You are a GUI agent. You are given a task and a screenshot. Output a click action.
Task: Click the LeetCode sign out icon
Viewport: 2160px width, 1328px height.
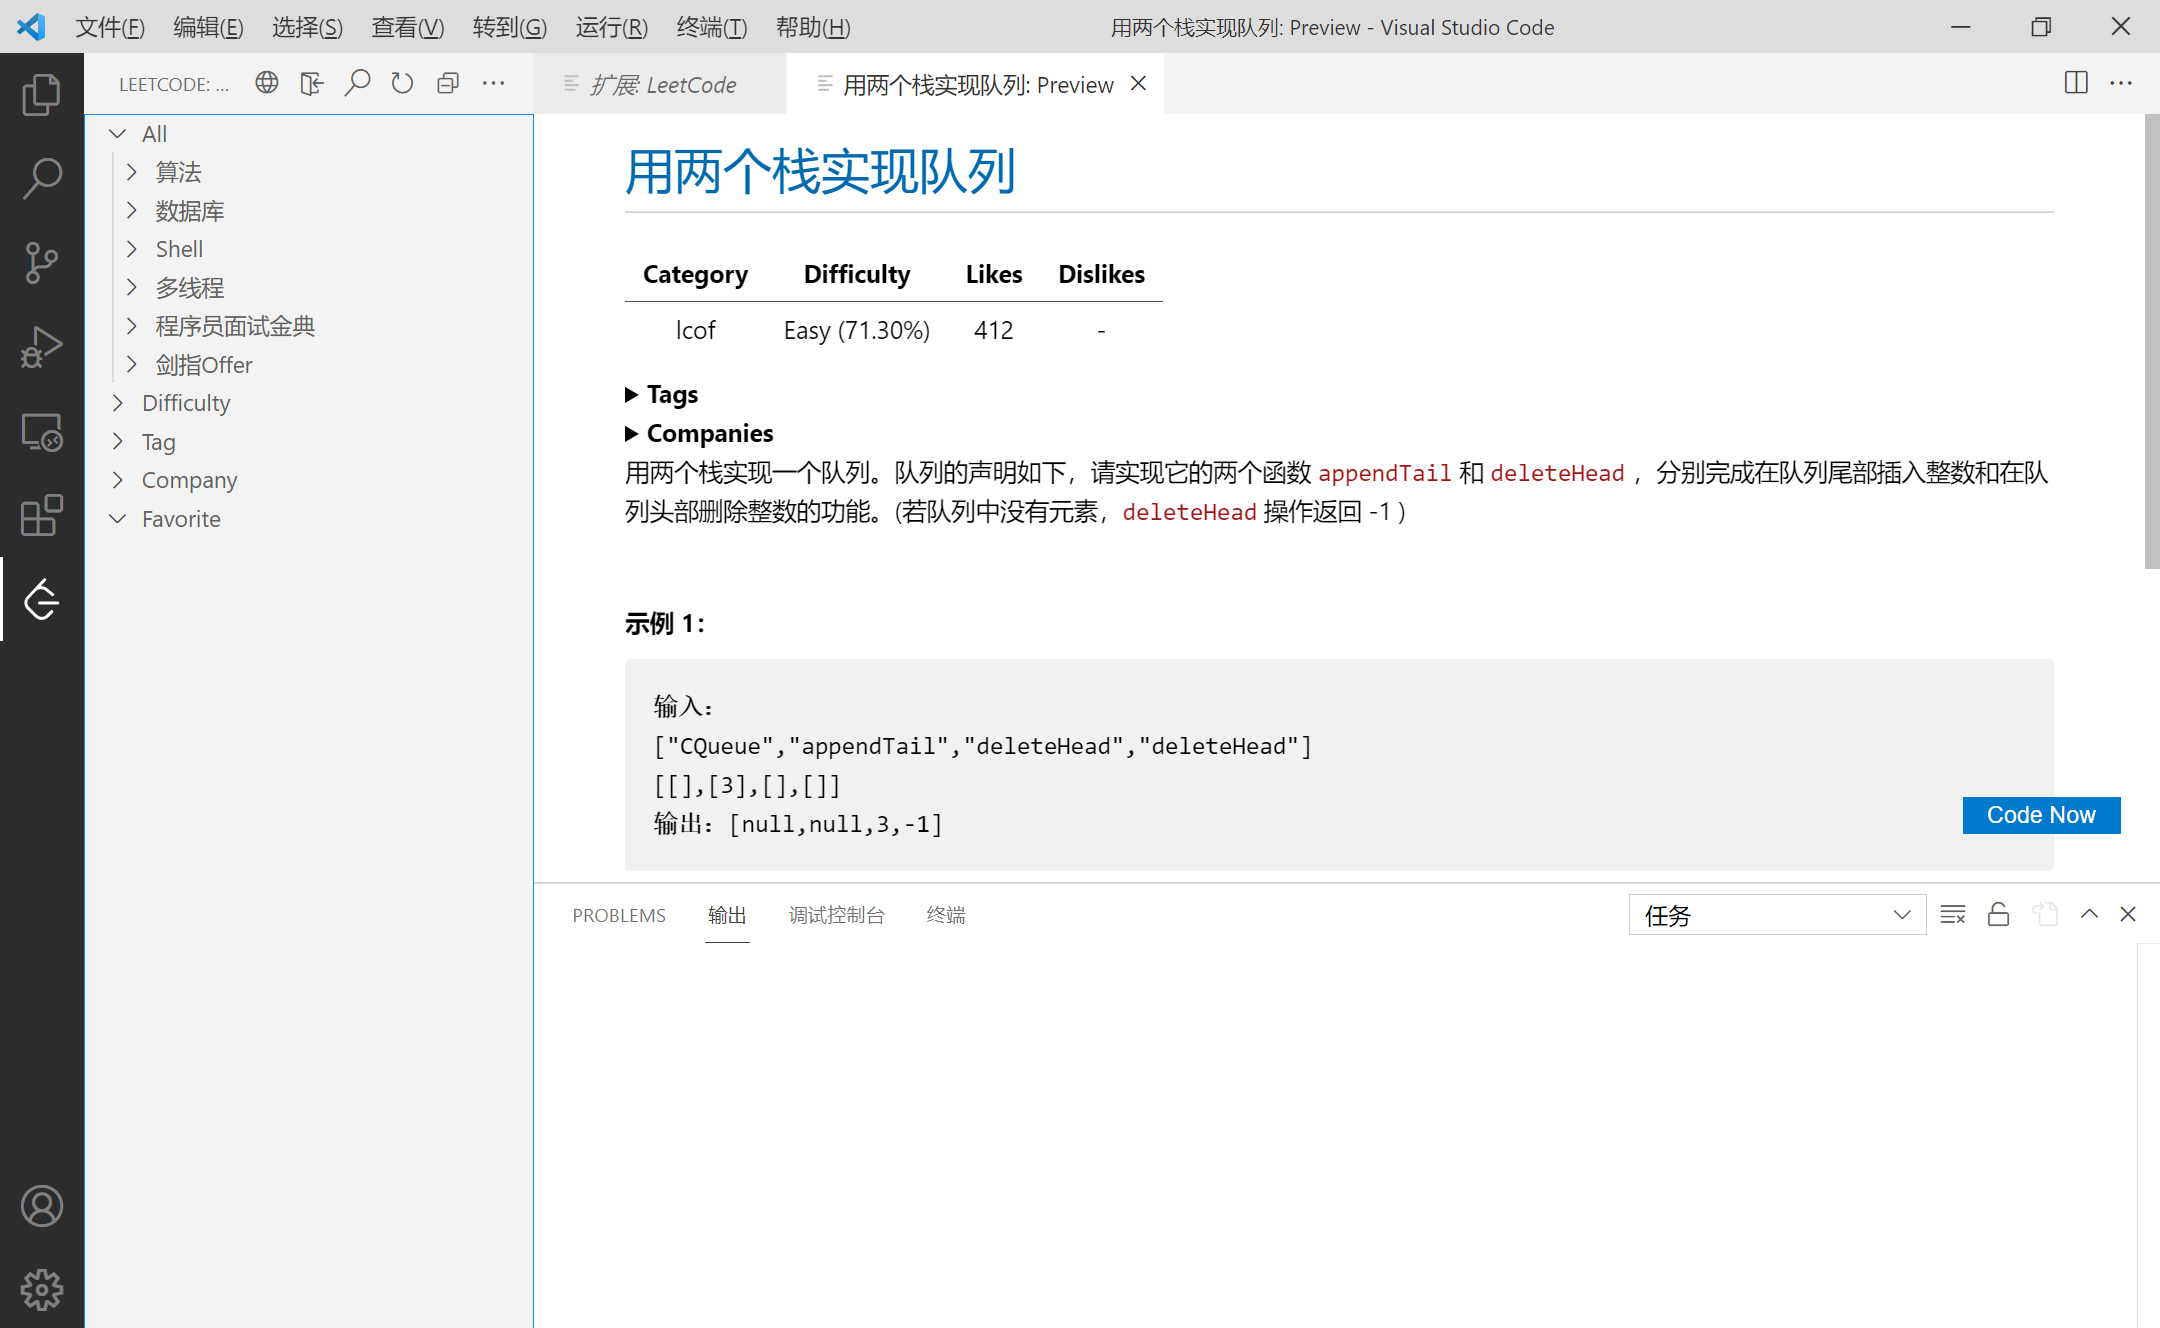[x=312, y=83]
